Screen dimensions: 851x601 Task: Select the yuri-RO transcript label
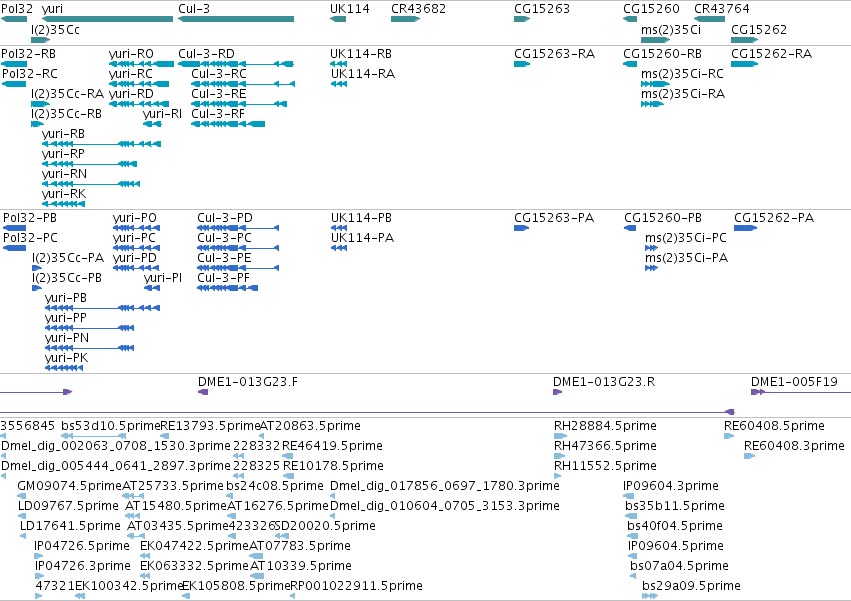click(131, 54)
